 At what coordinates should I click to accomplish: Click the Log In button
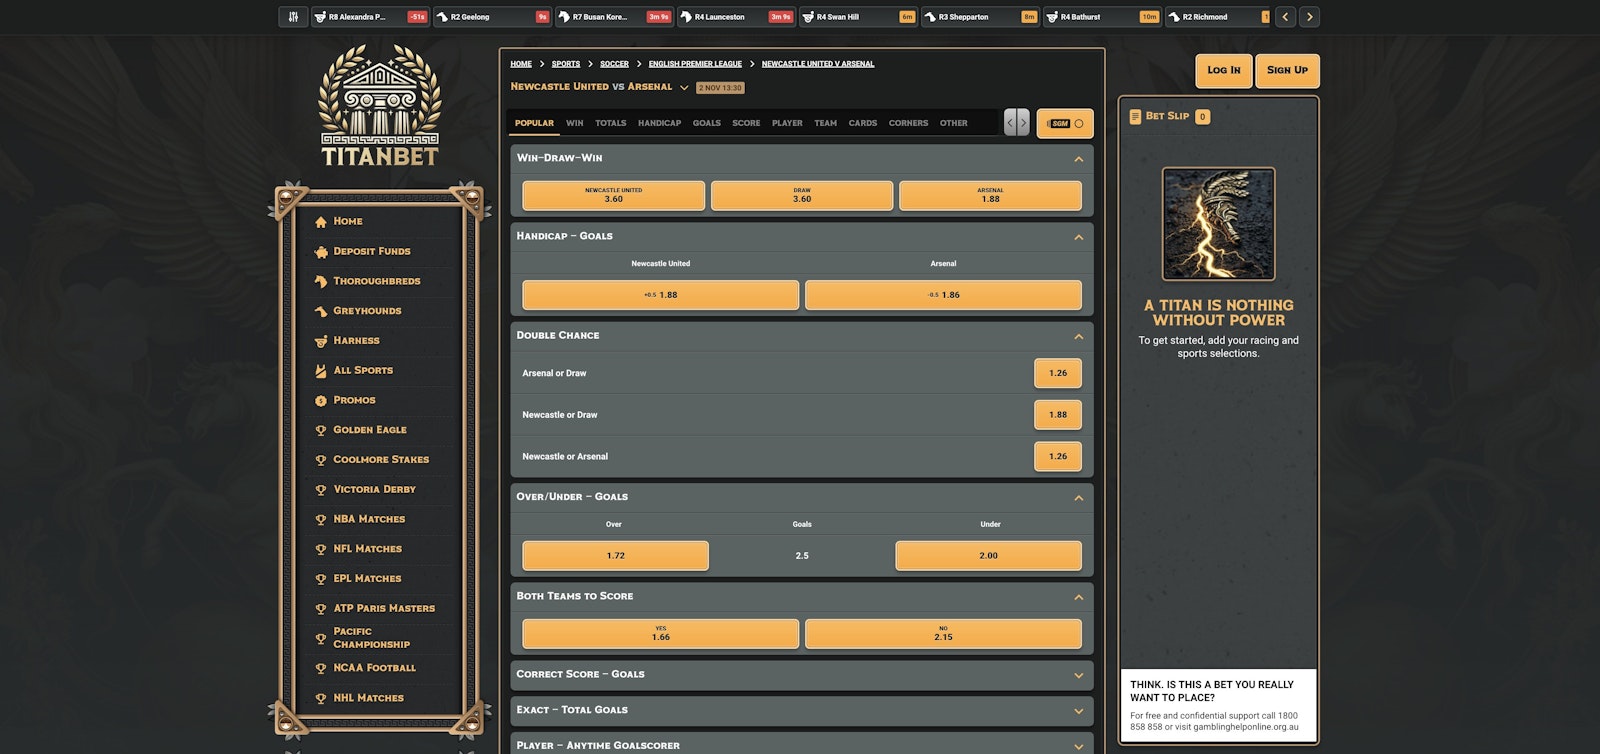click(x=1223, y=71)
